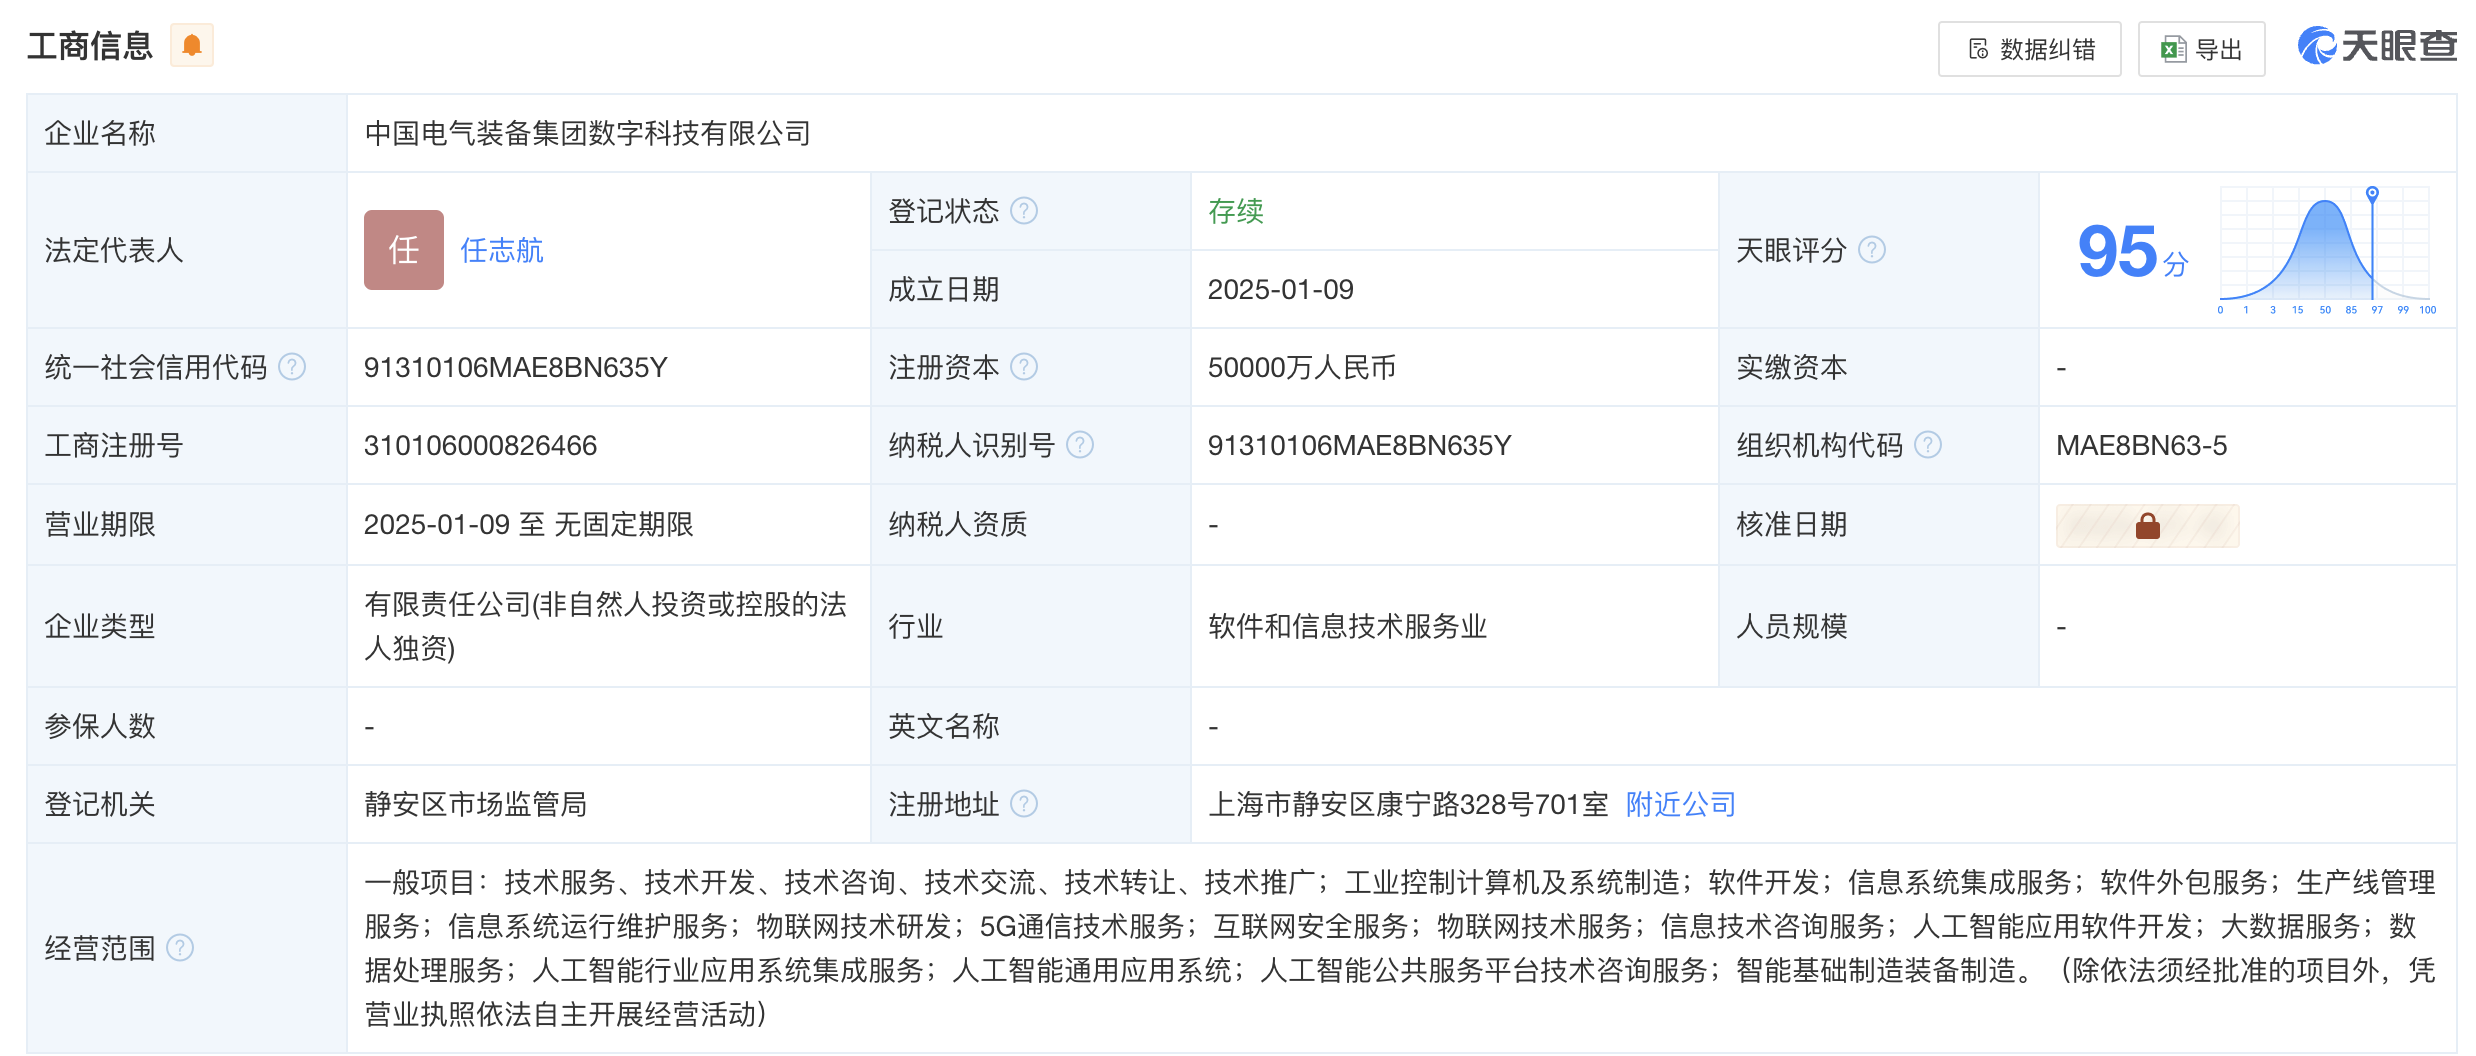Click help icon next to 组织机构代码
This screenshot has width=2476, height=1056.
coord(1928,445)
